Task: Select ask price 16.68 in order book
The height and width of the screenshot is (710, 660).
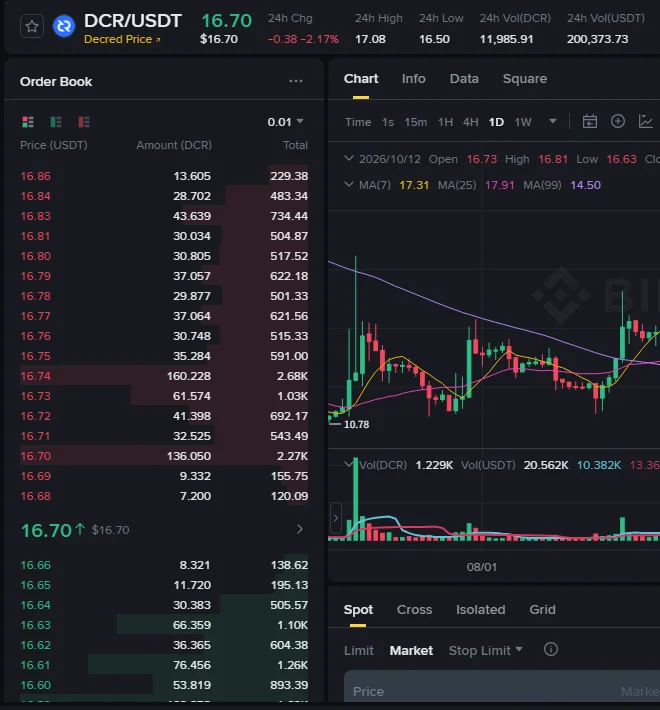Action: point(35,496)
